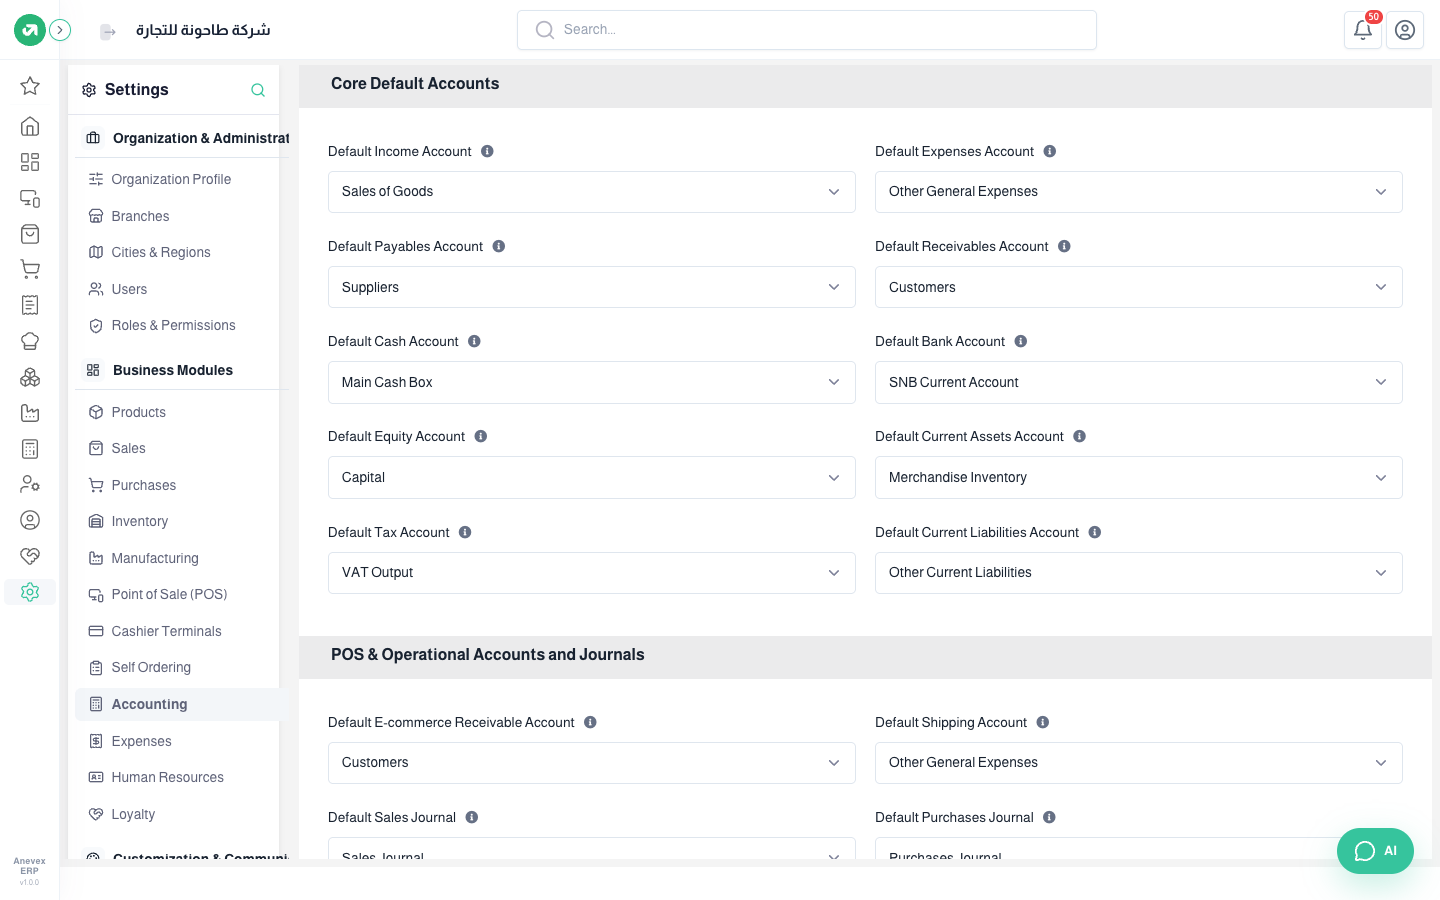The height and width of the screenshot is (900, 1440).
Task: Open Organization Profile settings
Action: coord(171,179)
